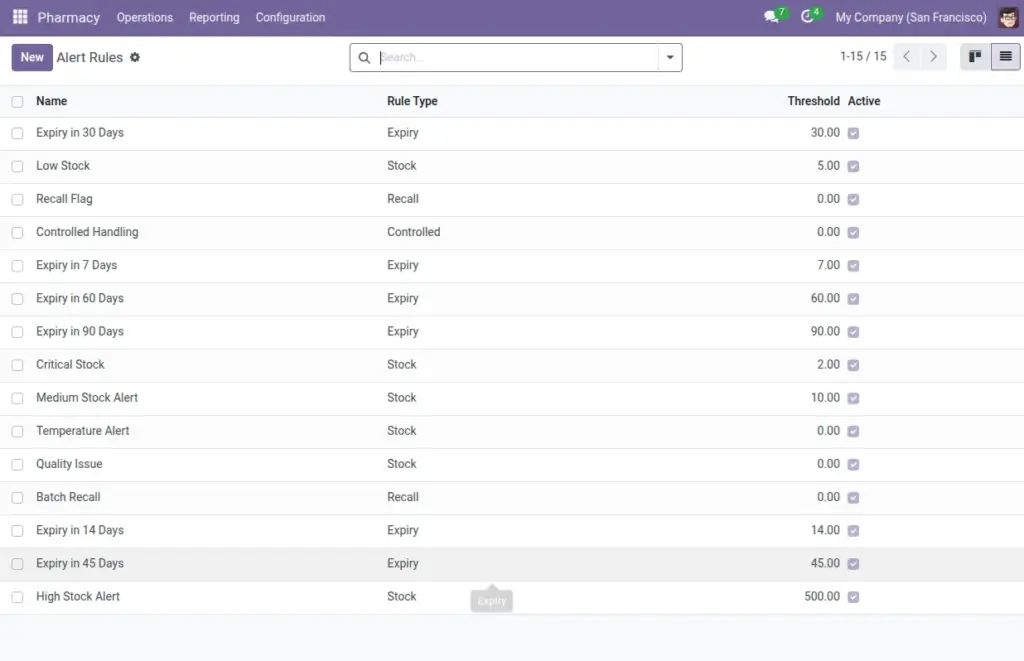This screenshot has width=1024, height=661.
Task: Select the Expiry in 7 Days row checkbox
Action: [x=18, y=266]
